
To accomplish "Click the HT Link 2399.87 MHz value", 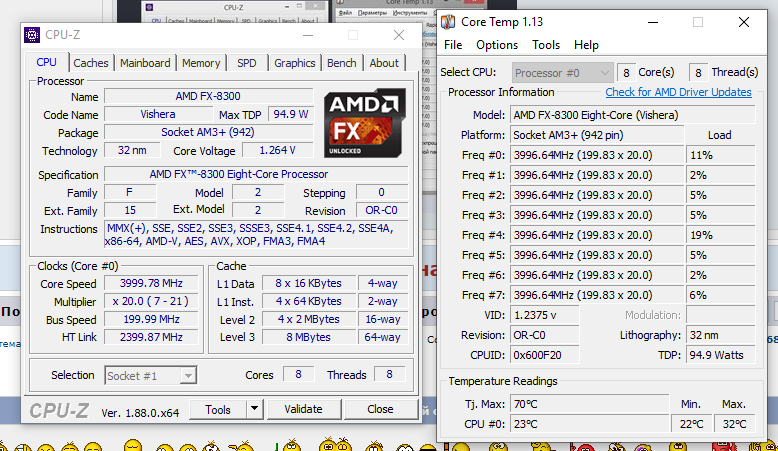I will pyautogui.click(x=151, y=337).
